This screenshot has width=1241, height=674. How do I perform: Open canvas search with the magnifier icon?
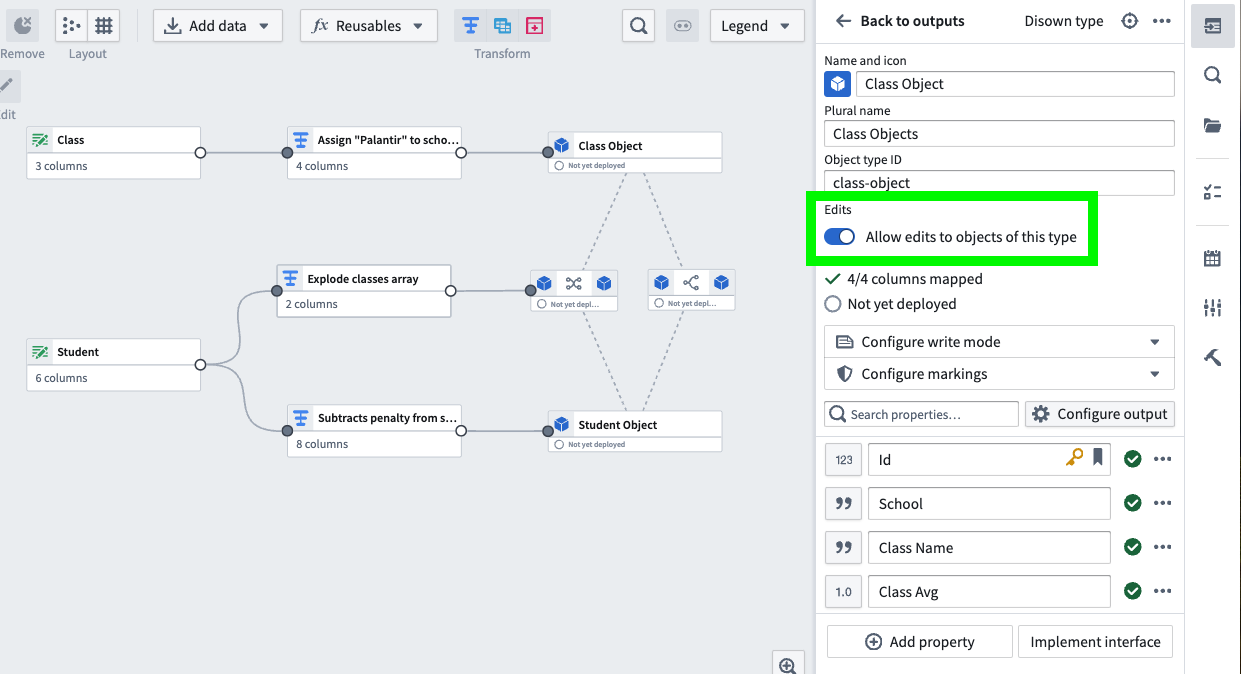point(639,26)
